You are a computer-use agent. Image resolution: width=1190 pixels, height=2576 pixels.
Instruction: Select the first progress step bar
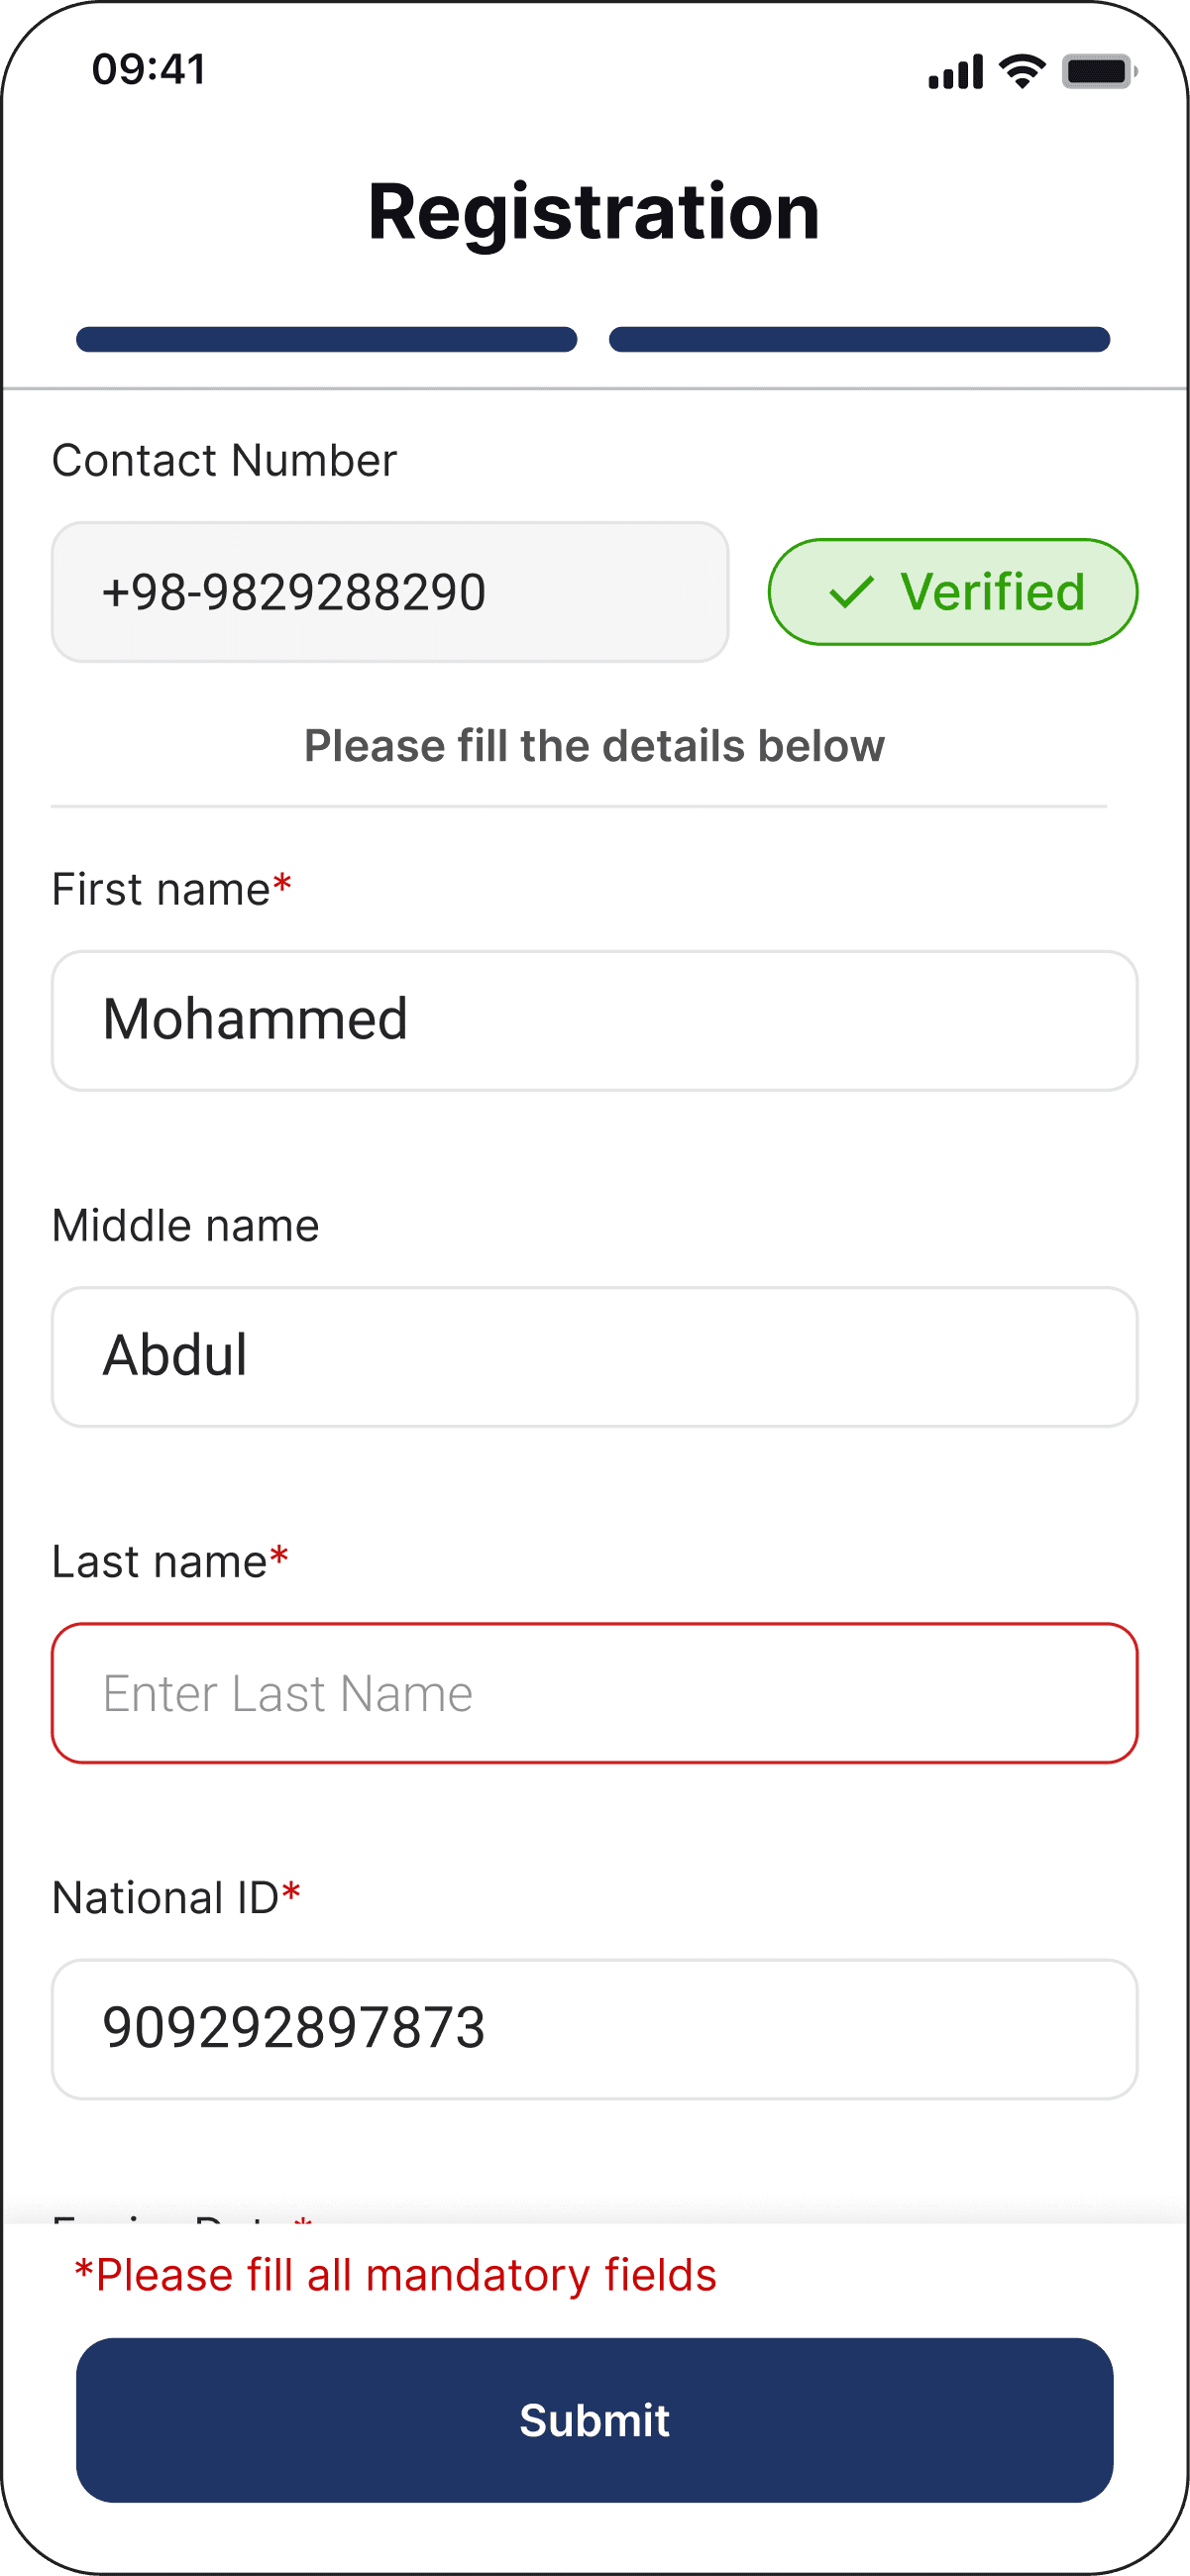coord(327,339)
